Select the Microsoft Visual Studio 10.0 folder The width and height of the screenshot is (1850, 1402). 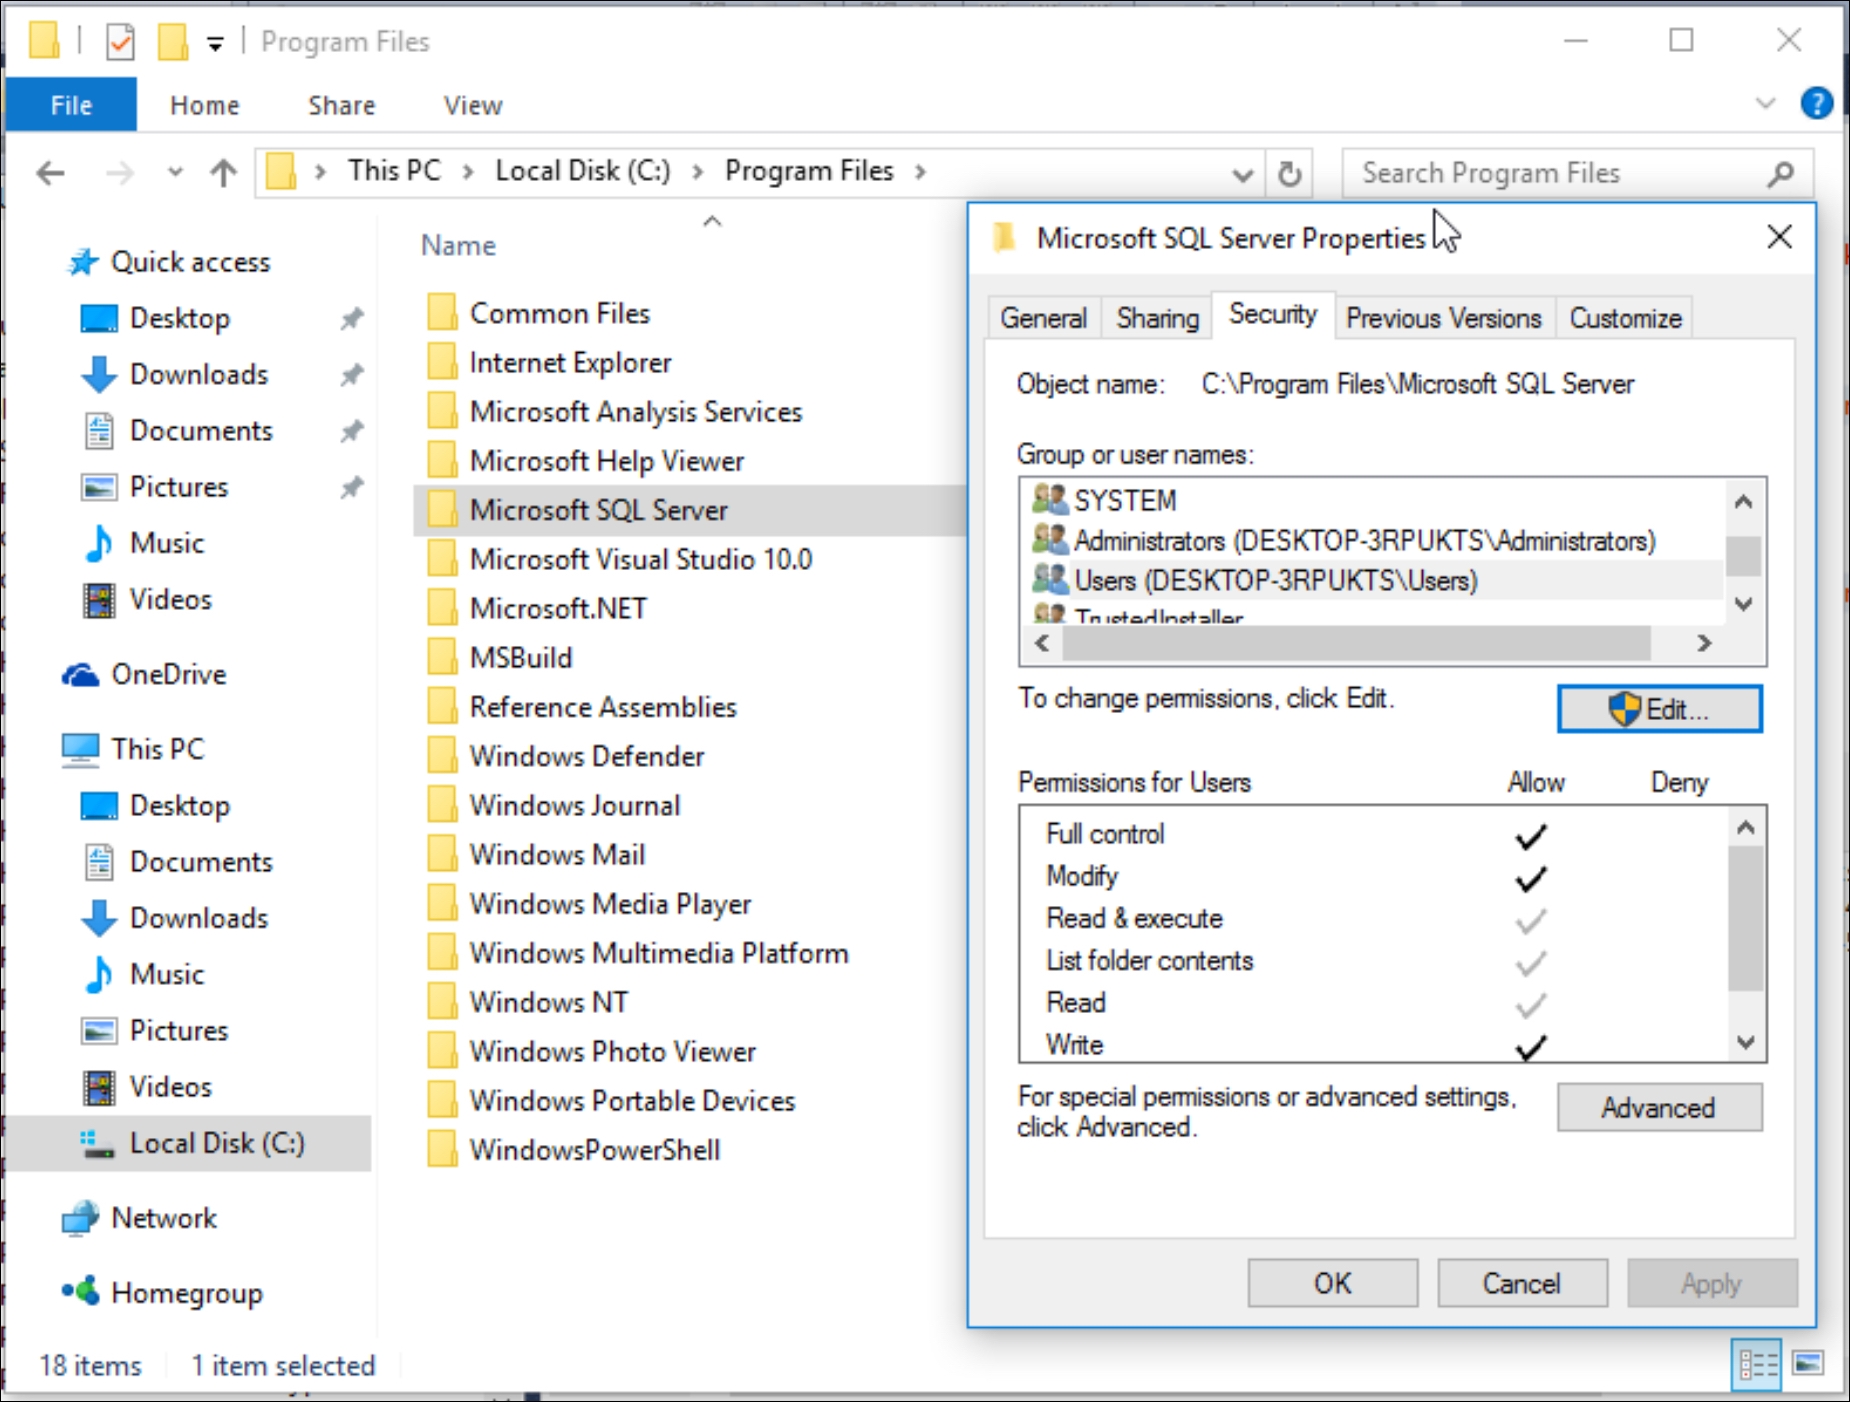pyautogui.click(x=619, y=559)
